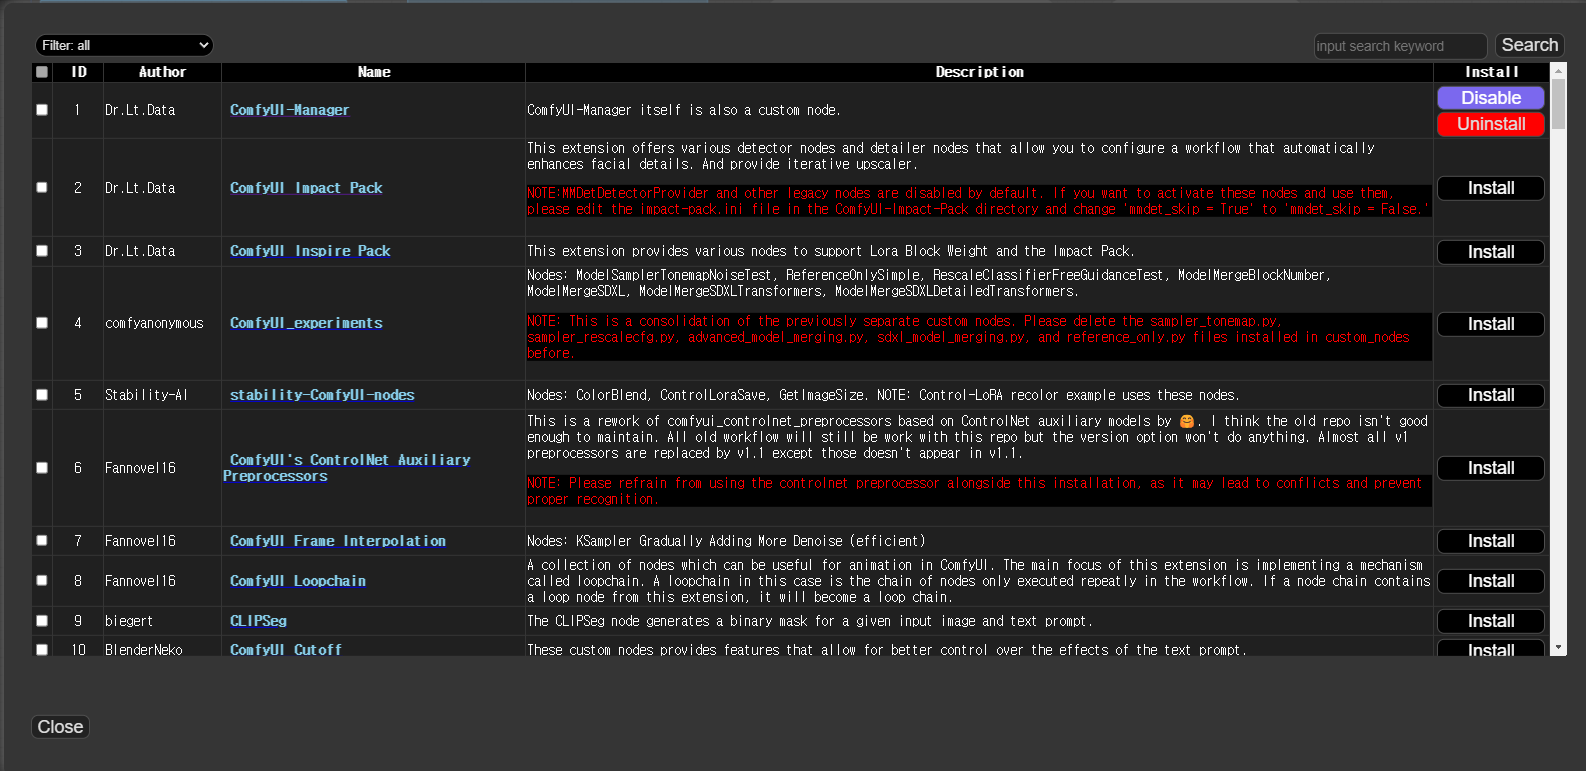
Task: Open the ComfyUI-Manager link
Action: click(289, 110)
